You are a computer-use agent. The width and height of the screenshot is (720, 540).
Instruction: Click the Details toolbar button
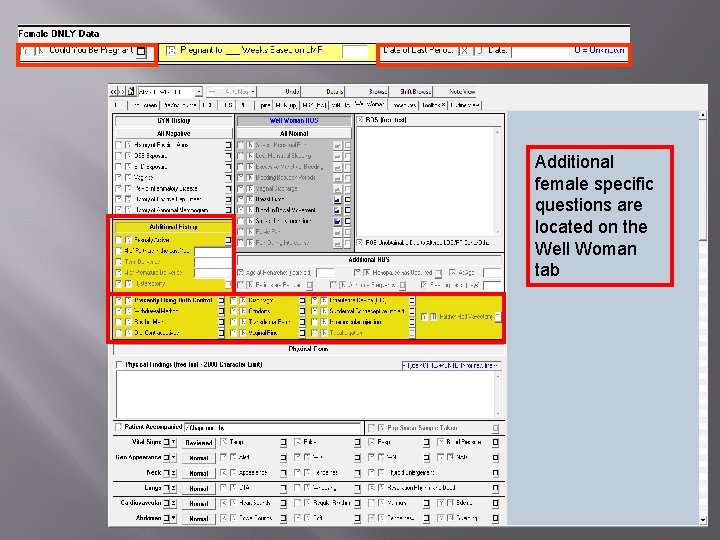tap(323, 92)
